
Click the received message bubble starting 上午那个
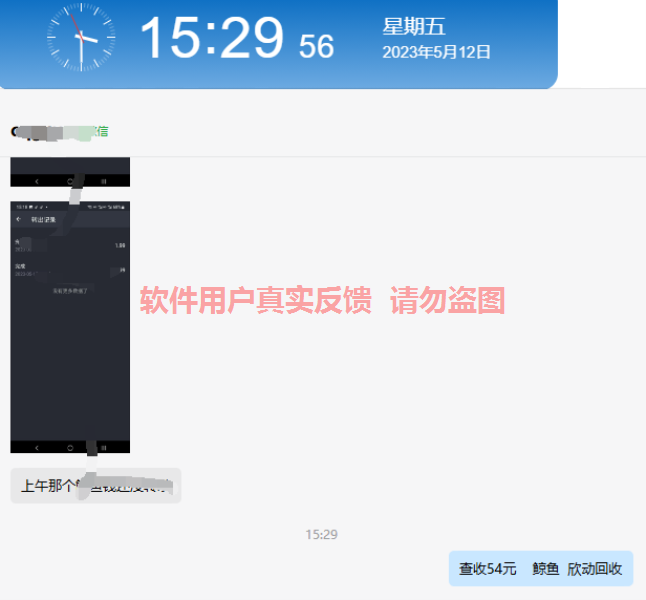(x=96, y=486)
